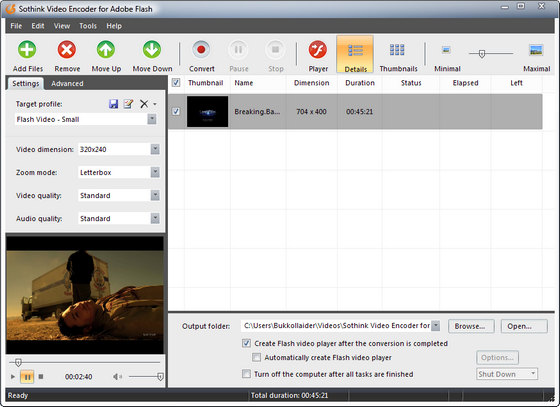Click the Output folder path field
Screen dimensions: 560x407
[x=336, y=326]
